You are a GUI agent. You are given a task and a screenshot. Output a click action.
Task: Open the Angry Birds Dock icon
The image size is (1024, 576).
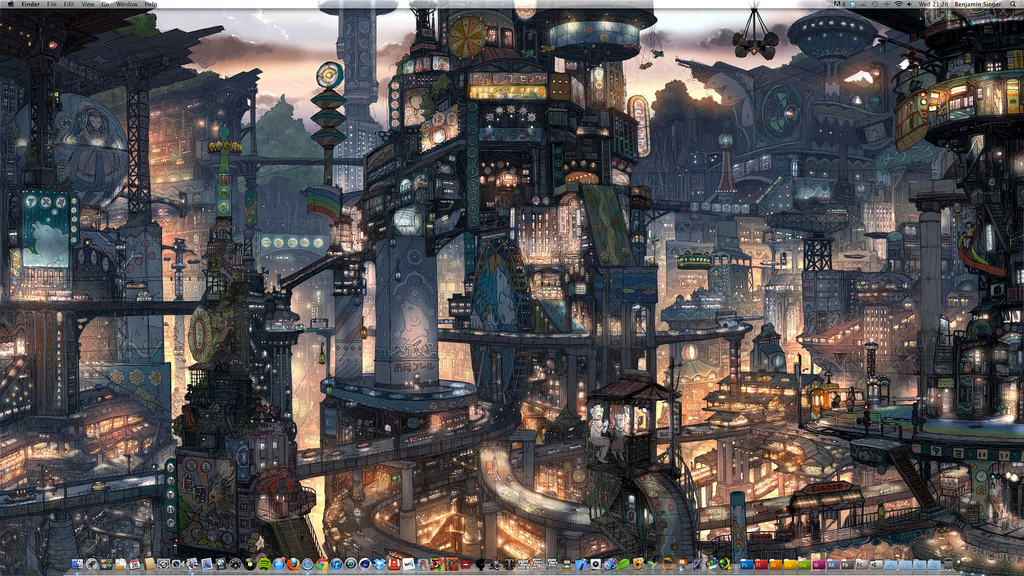423,564
